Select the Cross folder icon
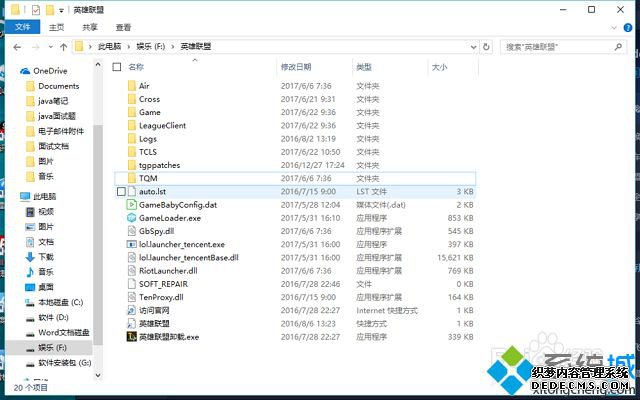The width and height of the screenshot is (640, 400). [x=131, y=99]
